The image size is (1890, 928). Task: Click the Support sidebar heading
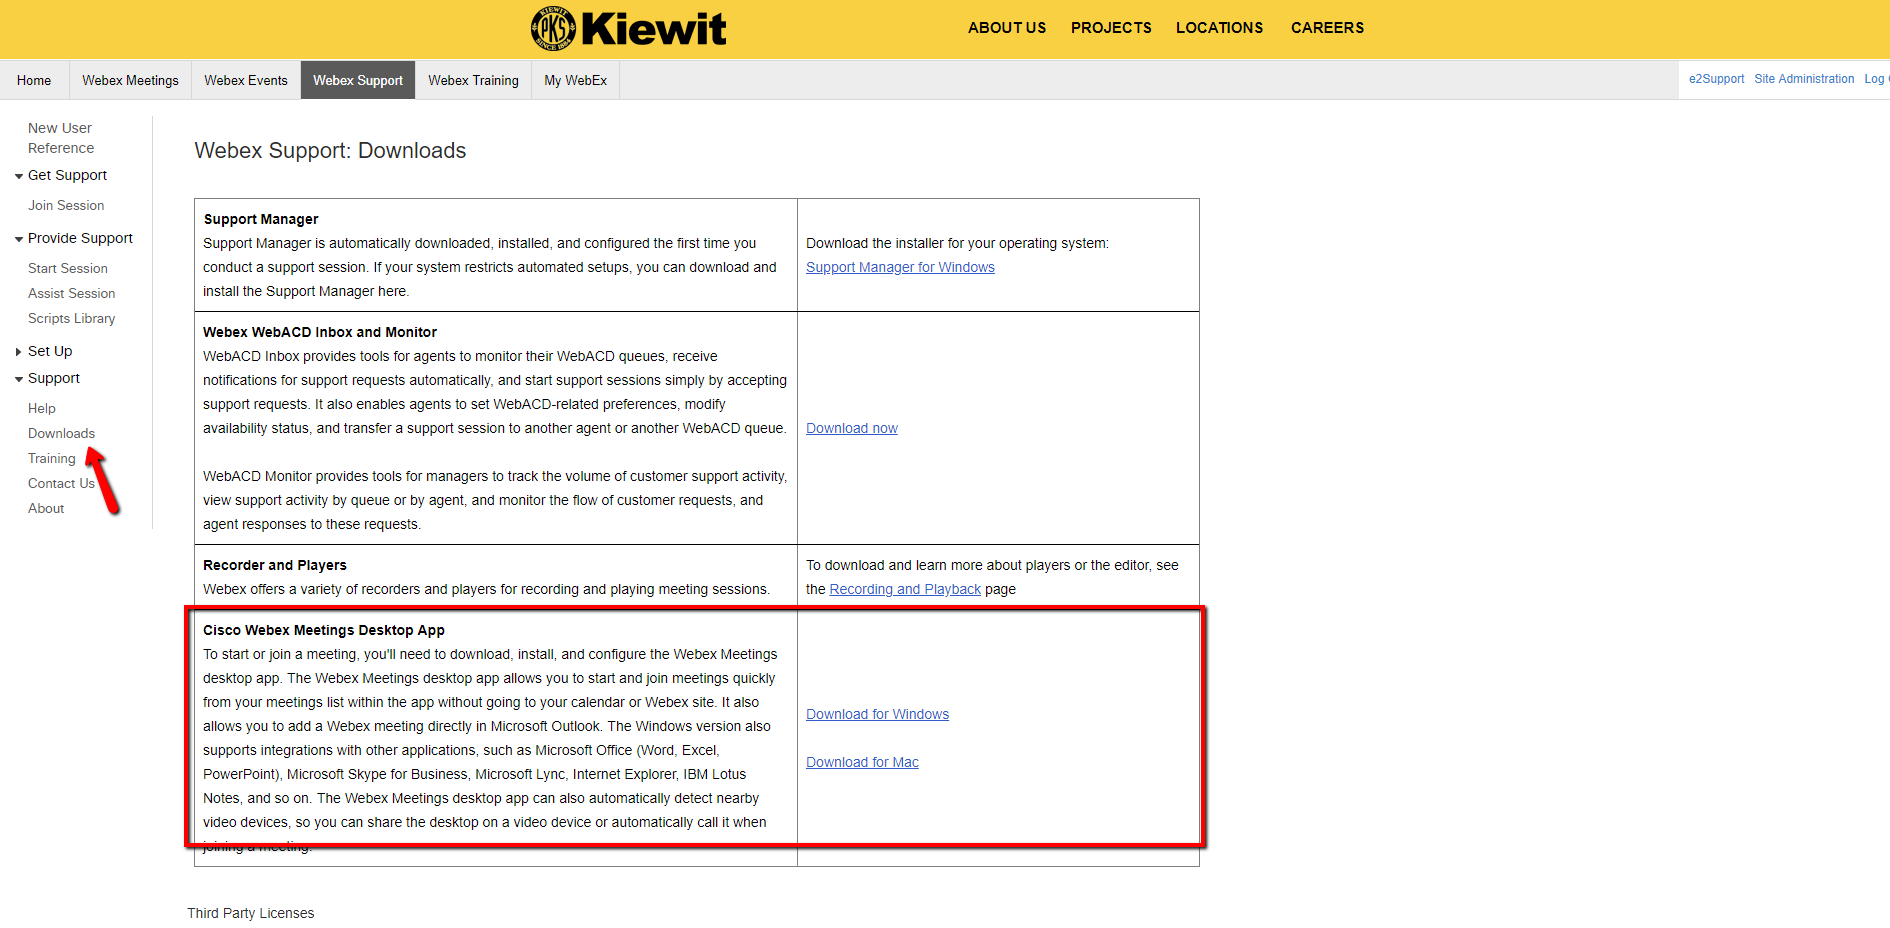[54, 378]
